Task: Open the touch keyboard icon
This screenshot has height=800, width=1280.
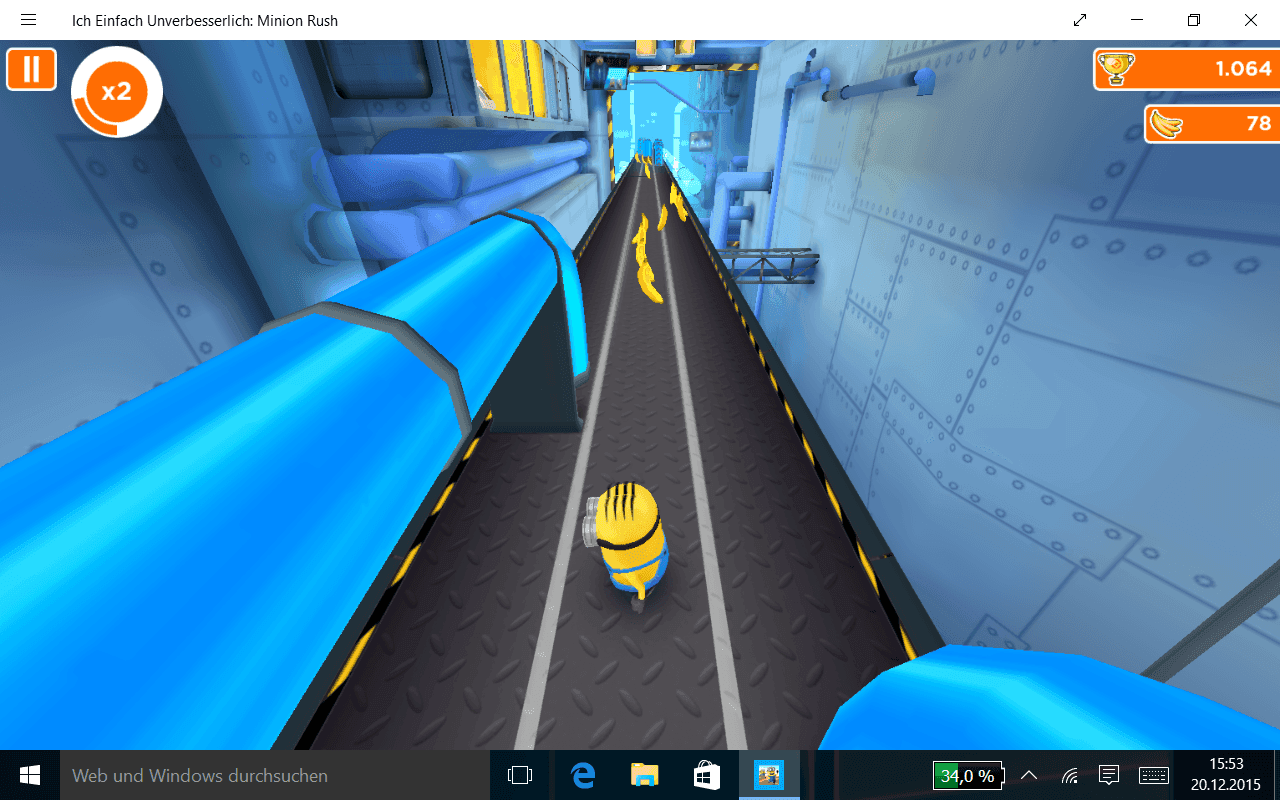Action: (1153, 775)
